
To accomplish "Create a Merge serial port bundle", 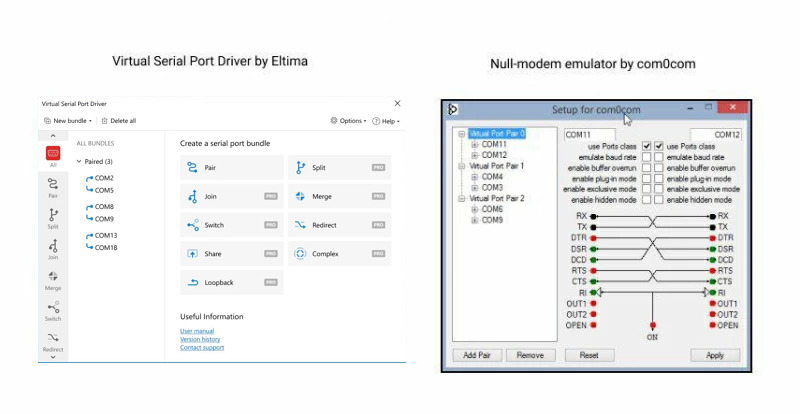I will pyautogui.click(x=339, y=196).
